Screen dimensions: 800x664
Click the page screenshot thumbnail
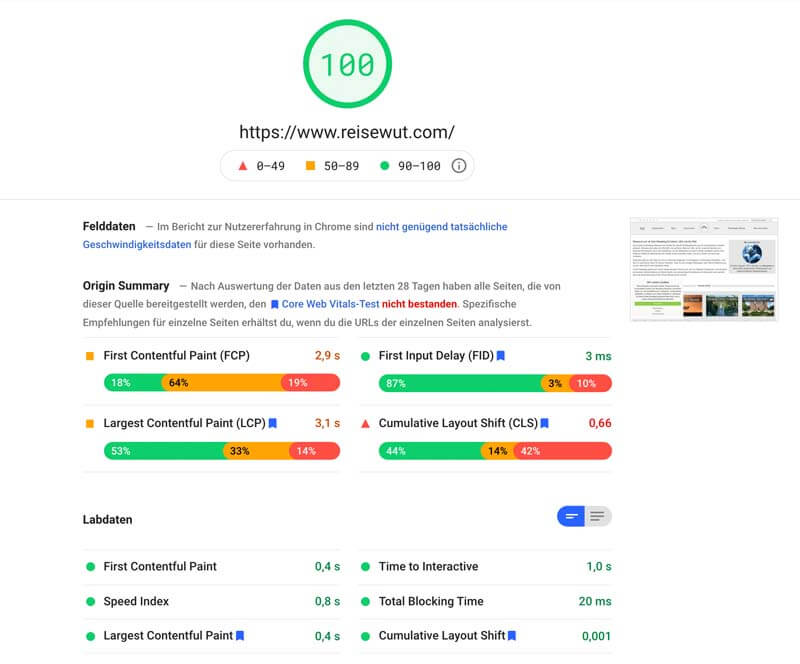704,269
